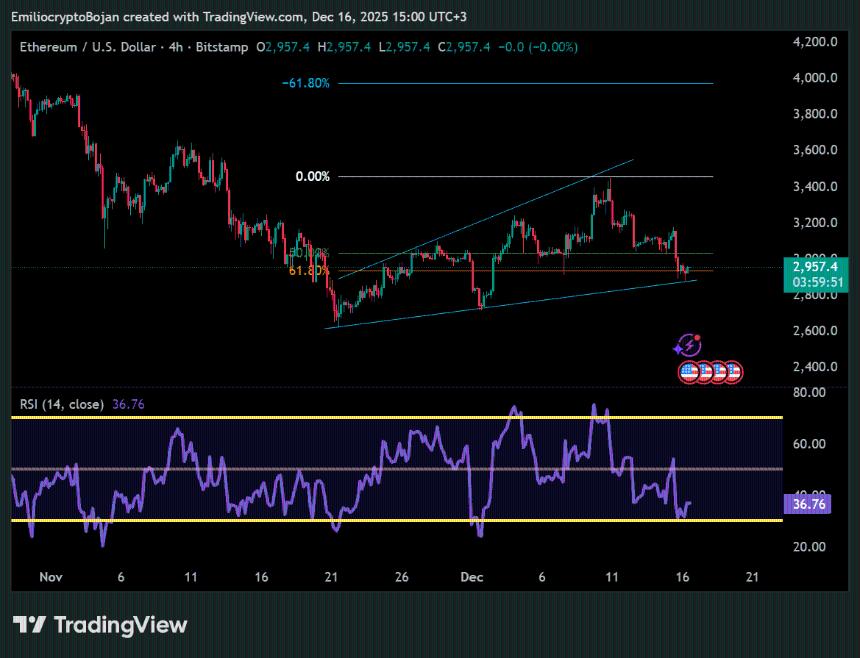Select the orange 61.80% Fibonacci label
This screenshot has height=658, width=860.
coord(308,271)
